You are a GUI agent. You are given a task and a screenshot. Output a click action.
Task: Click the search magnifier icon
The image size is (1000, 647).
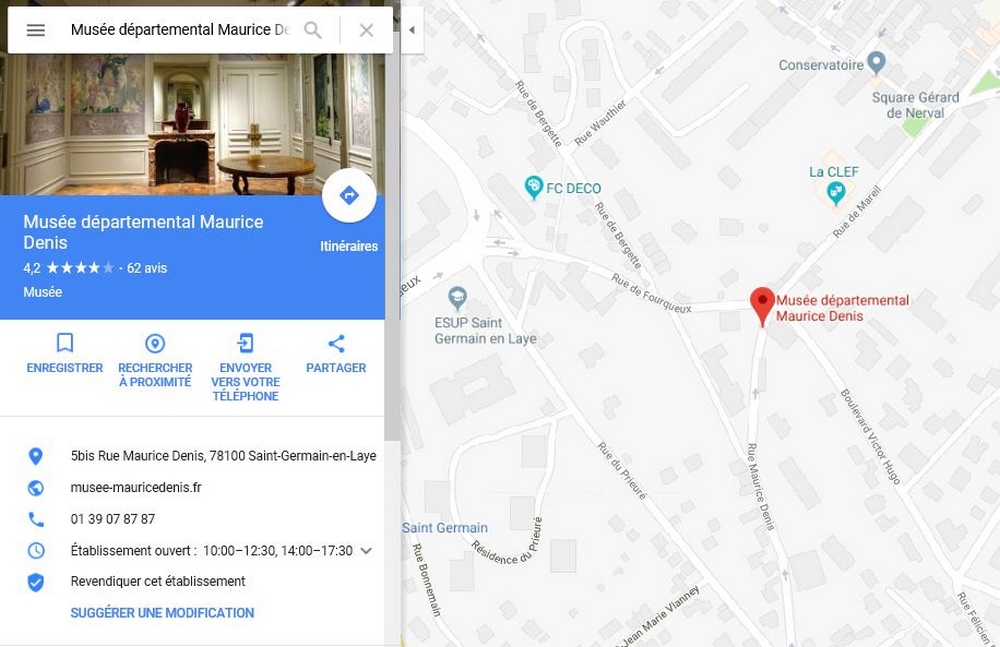click(312, 30)
